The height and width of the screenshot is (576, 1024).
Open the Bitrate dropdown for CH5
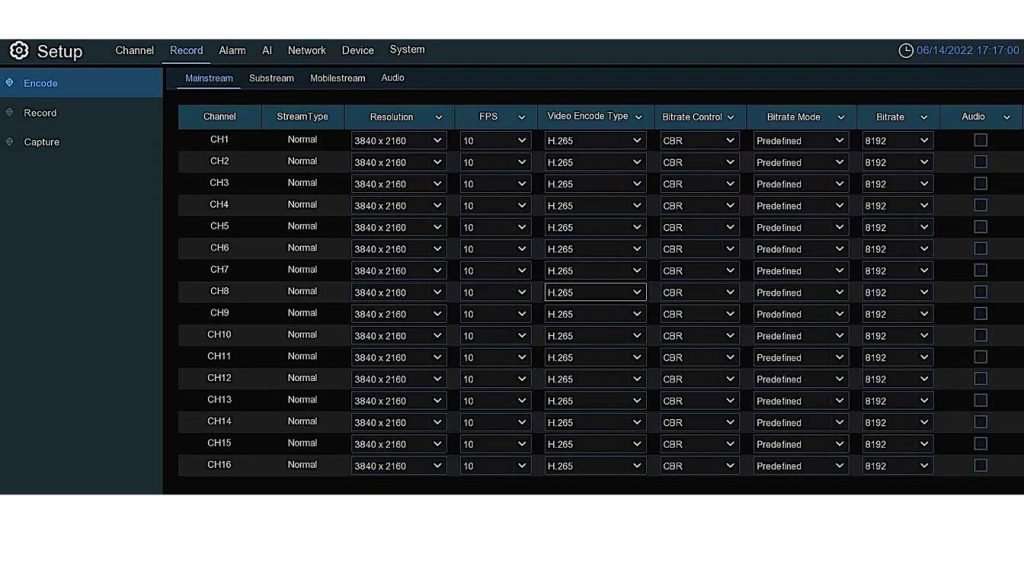(897, 227)
